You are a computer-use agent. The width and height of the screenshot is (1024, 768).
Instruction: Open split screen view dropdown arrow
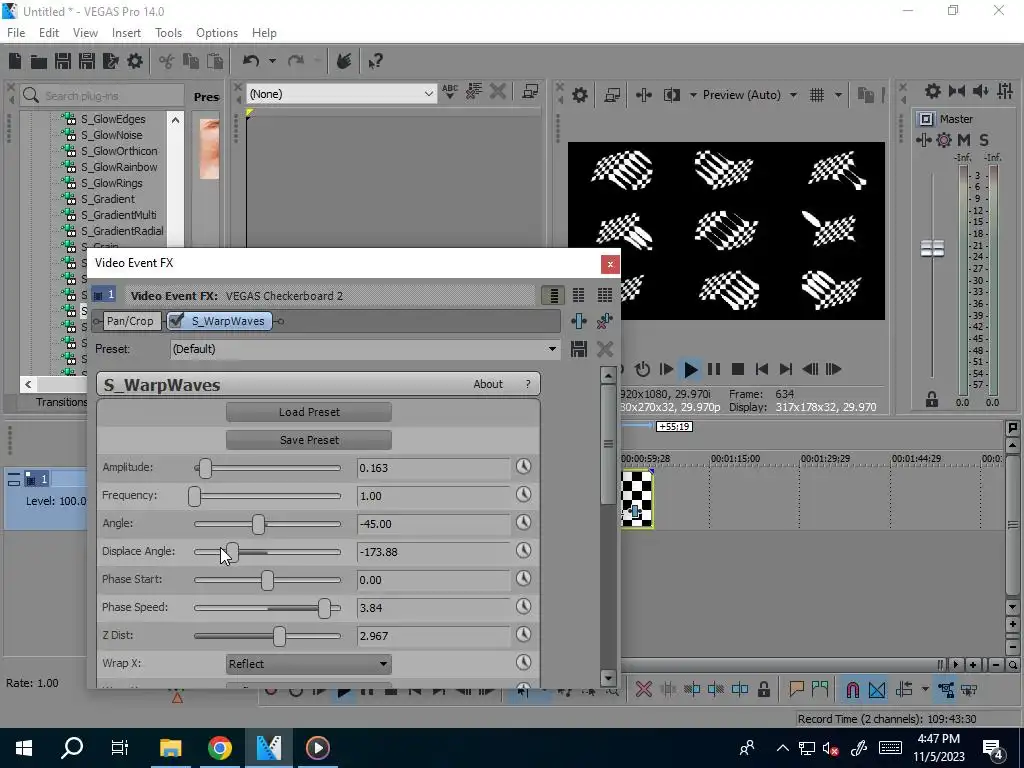[x=693, y=95]
